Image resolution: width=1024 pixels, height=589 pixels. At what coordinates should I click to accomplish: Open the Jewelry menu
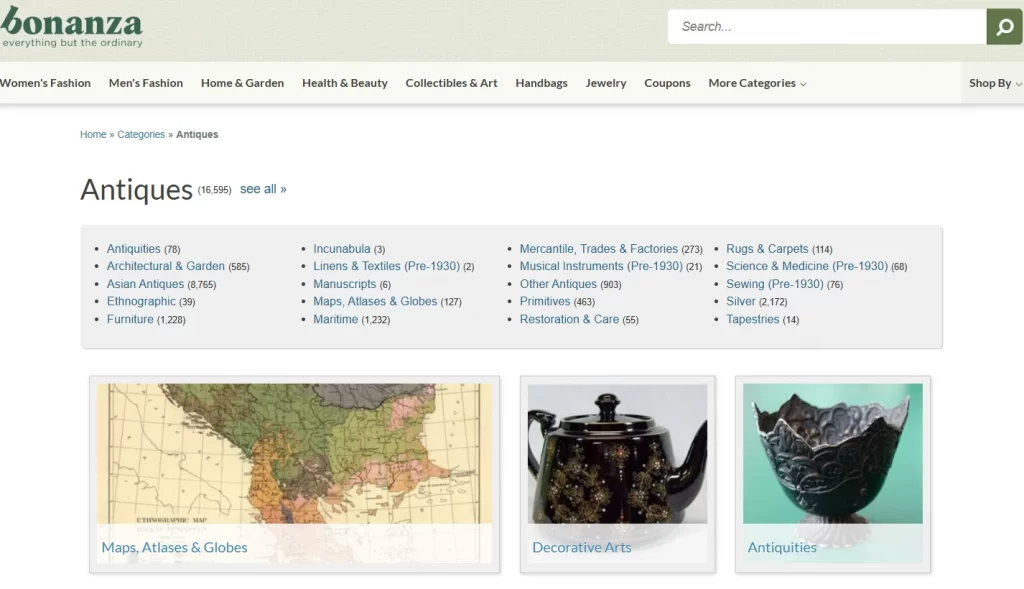[x=605, y=83]
